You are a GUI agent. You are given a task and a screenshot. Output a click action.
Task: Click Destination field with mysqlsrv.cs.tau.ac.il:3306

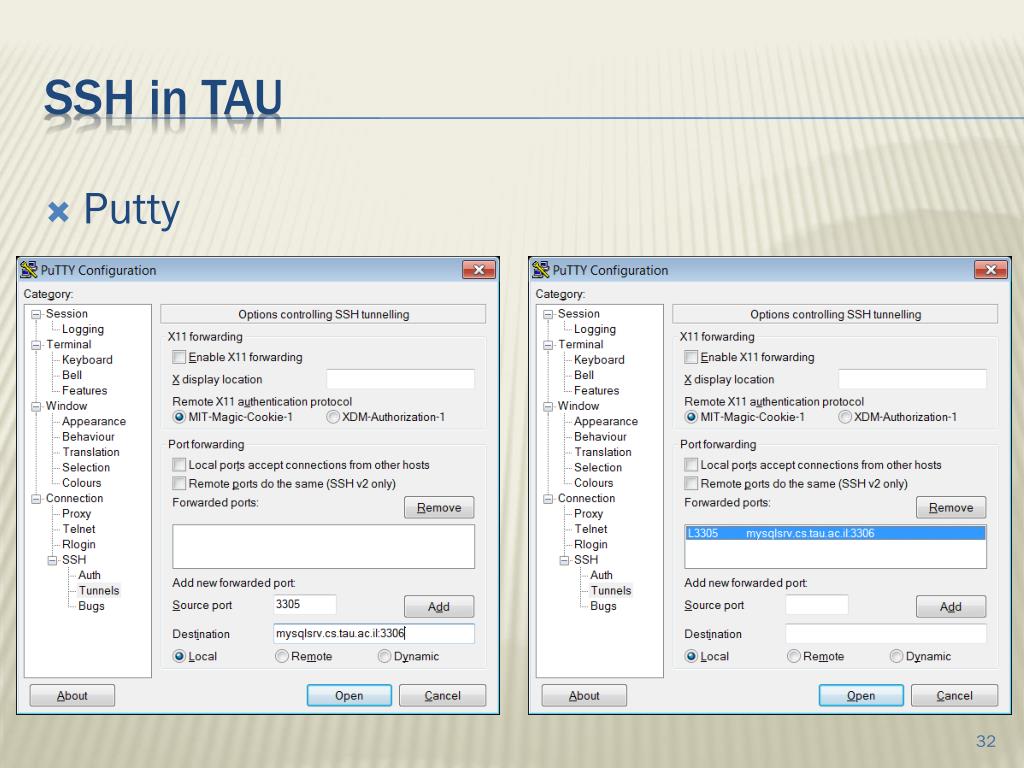(374, 633)
